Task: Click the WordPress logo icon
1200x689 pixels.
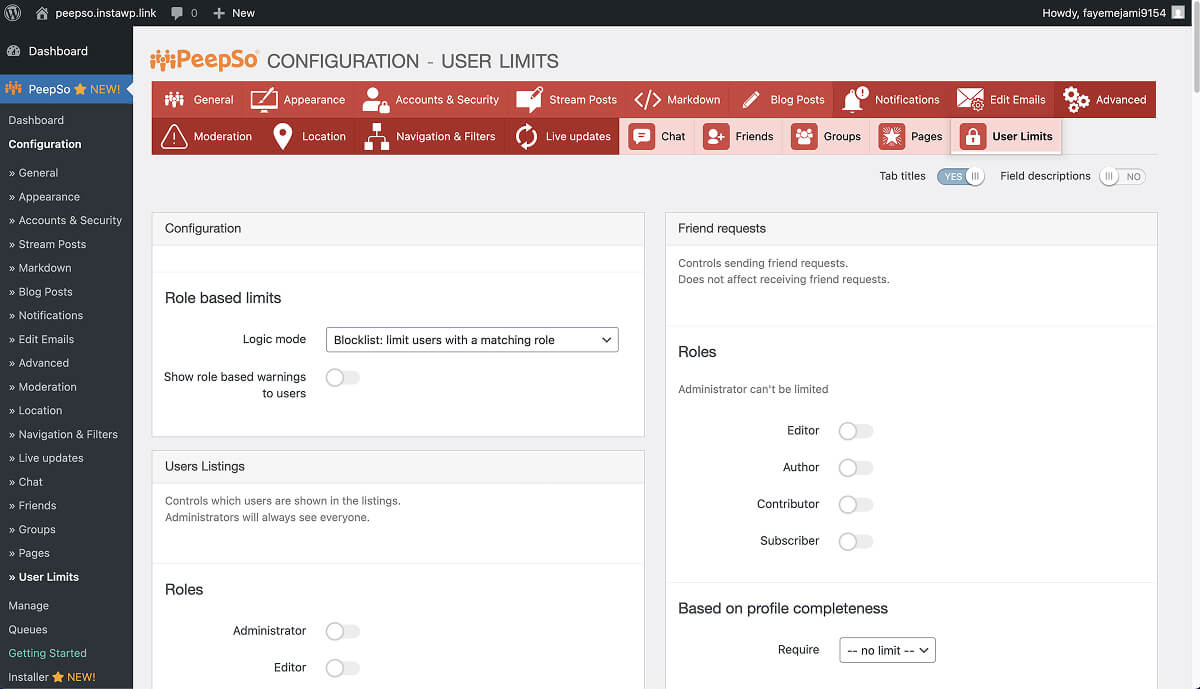Action: [x=13, y=13]
